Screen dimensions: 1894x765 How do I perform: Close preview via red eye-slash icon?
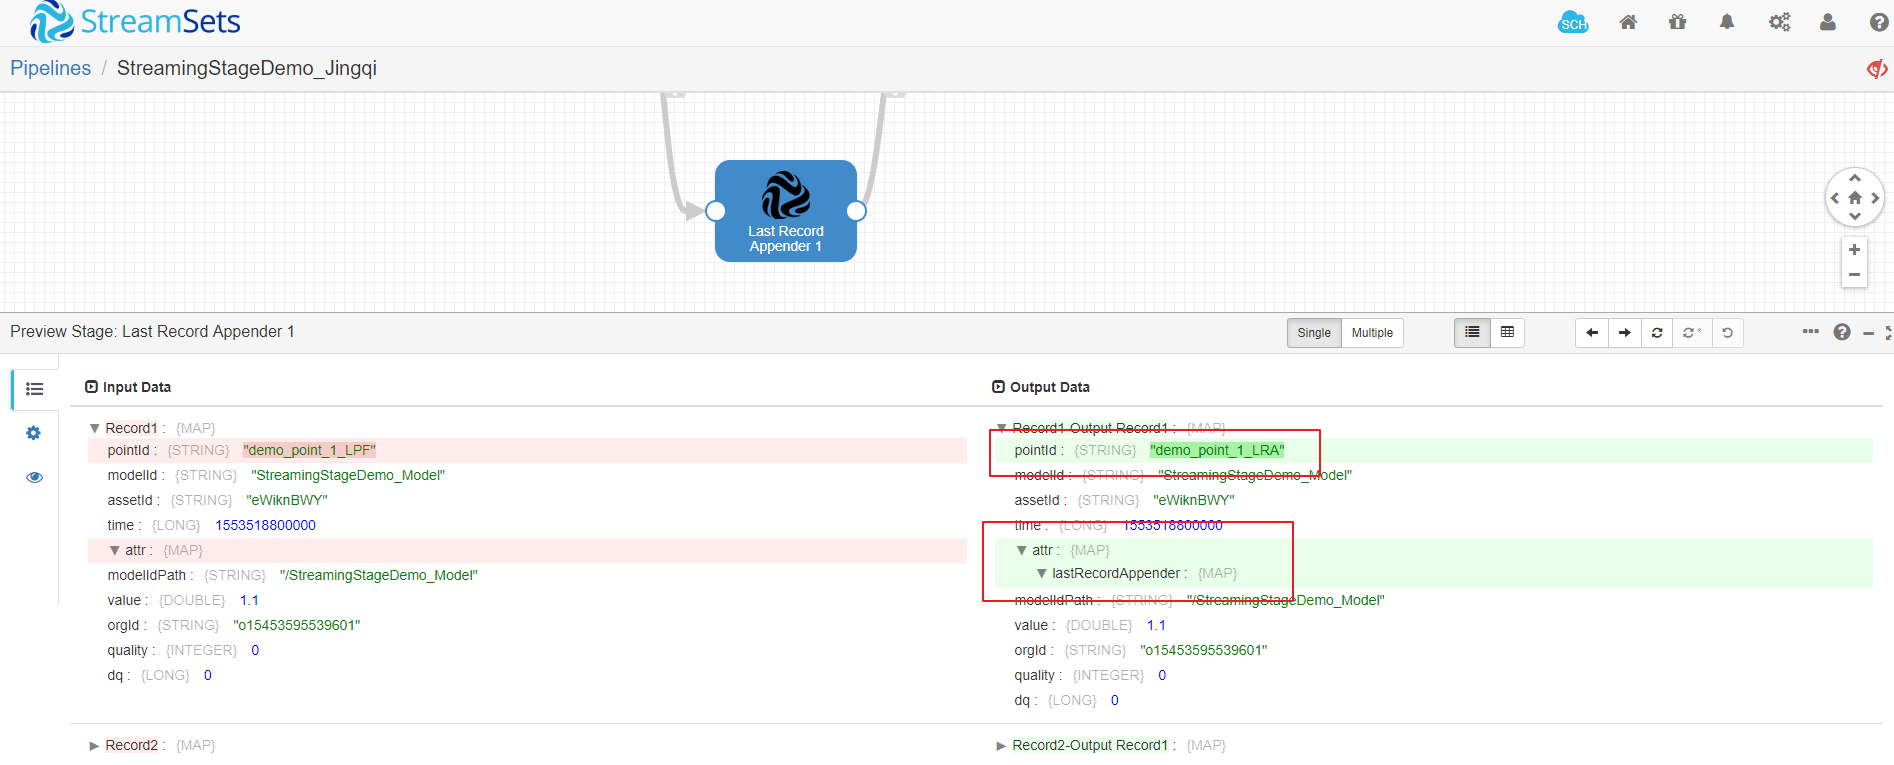pos(1876,68)
